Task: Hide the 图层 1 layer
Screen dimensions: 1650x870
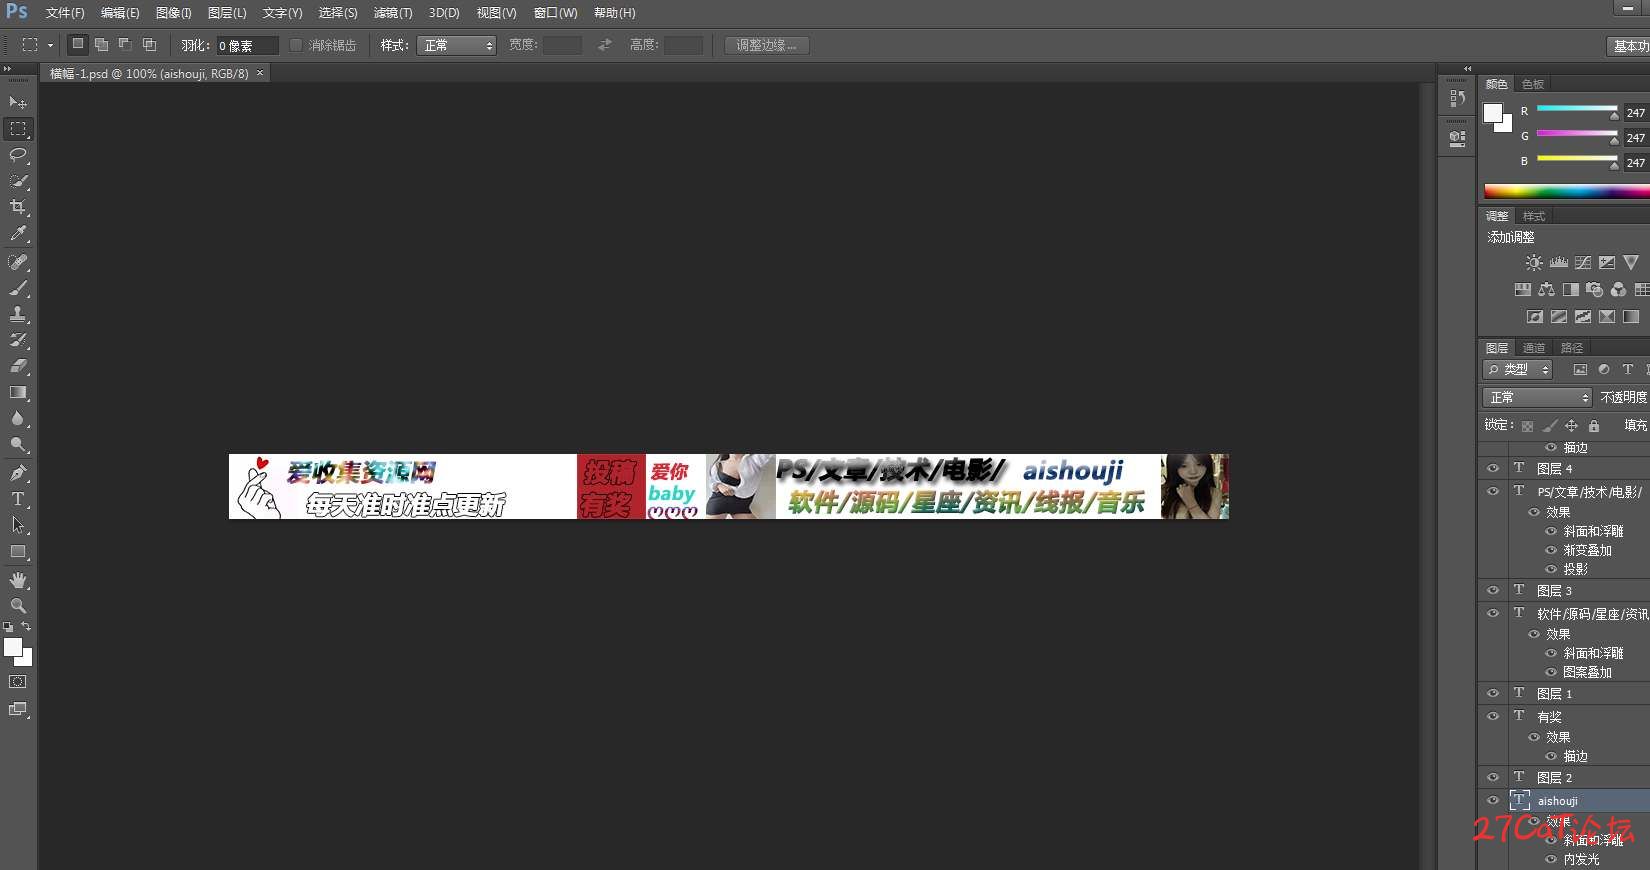Action: (x=1493, y=693)
